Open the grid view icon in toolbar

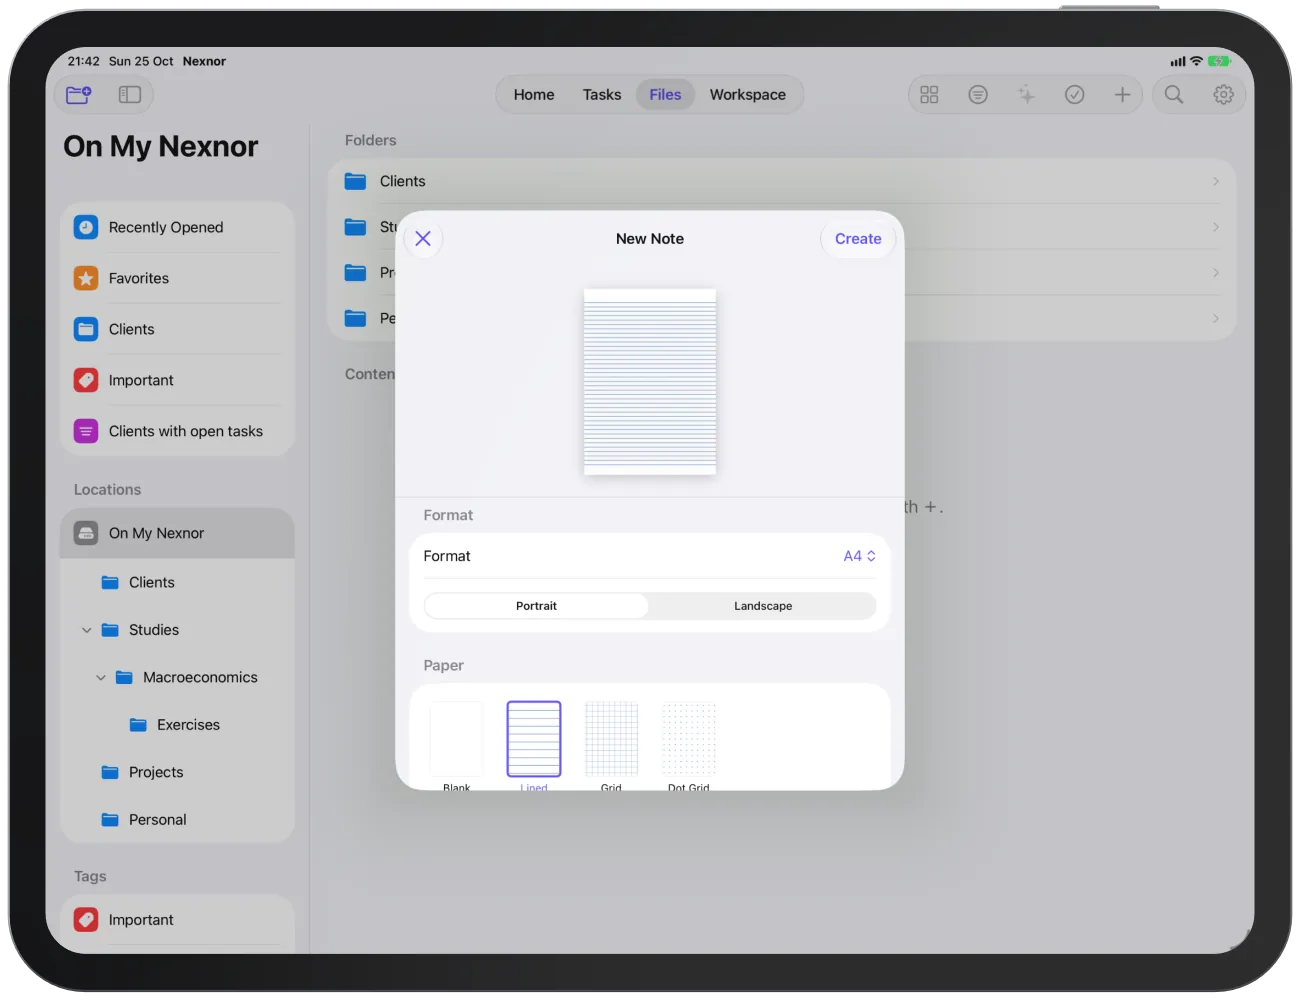pos(929,94)
